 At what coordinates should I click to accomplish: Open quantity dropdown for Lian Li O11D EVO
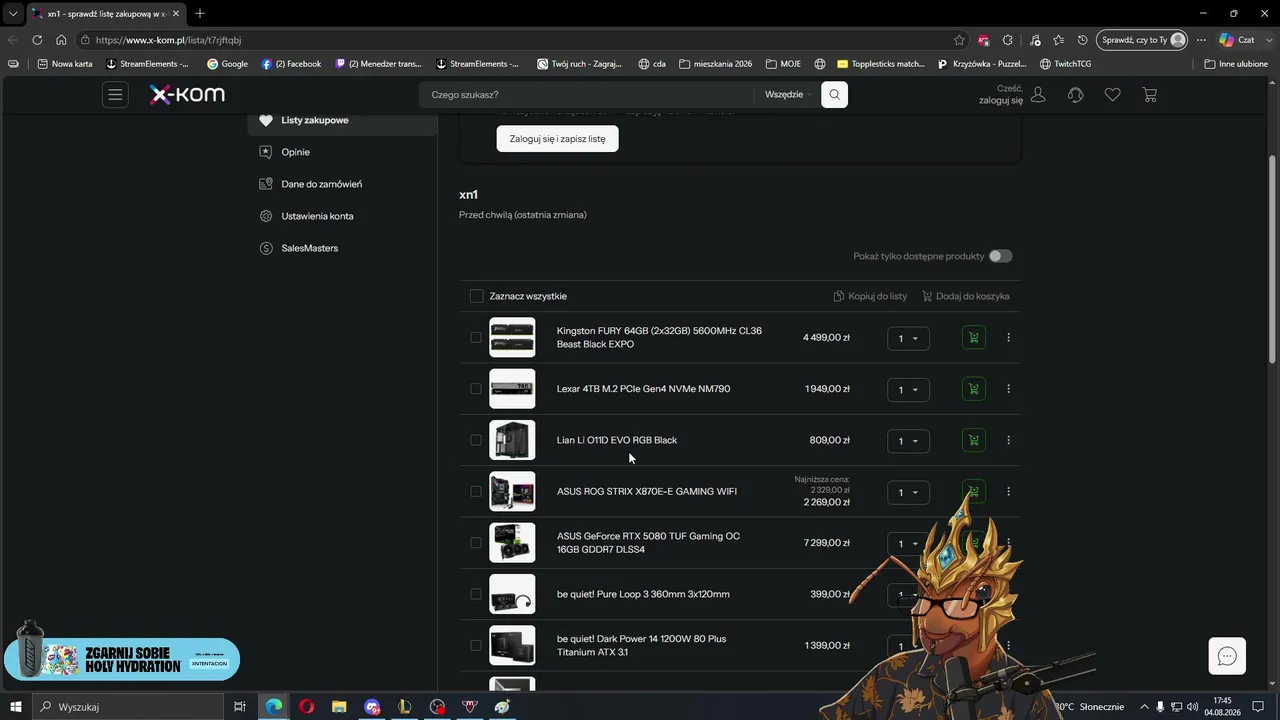coord(908,441)
